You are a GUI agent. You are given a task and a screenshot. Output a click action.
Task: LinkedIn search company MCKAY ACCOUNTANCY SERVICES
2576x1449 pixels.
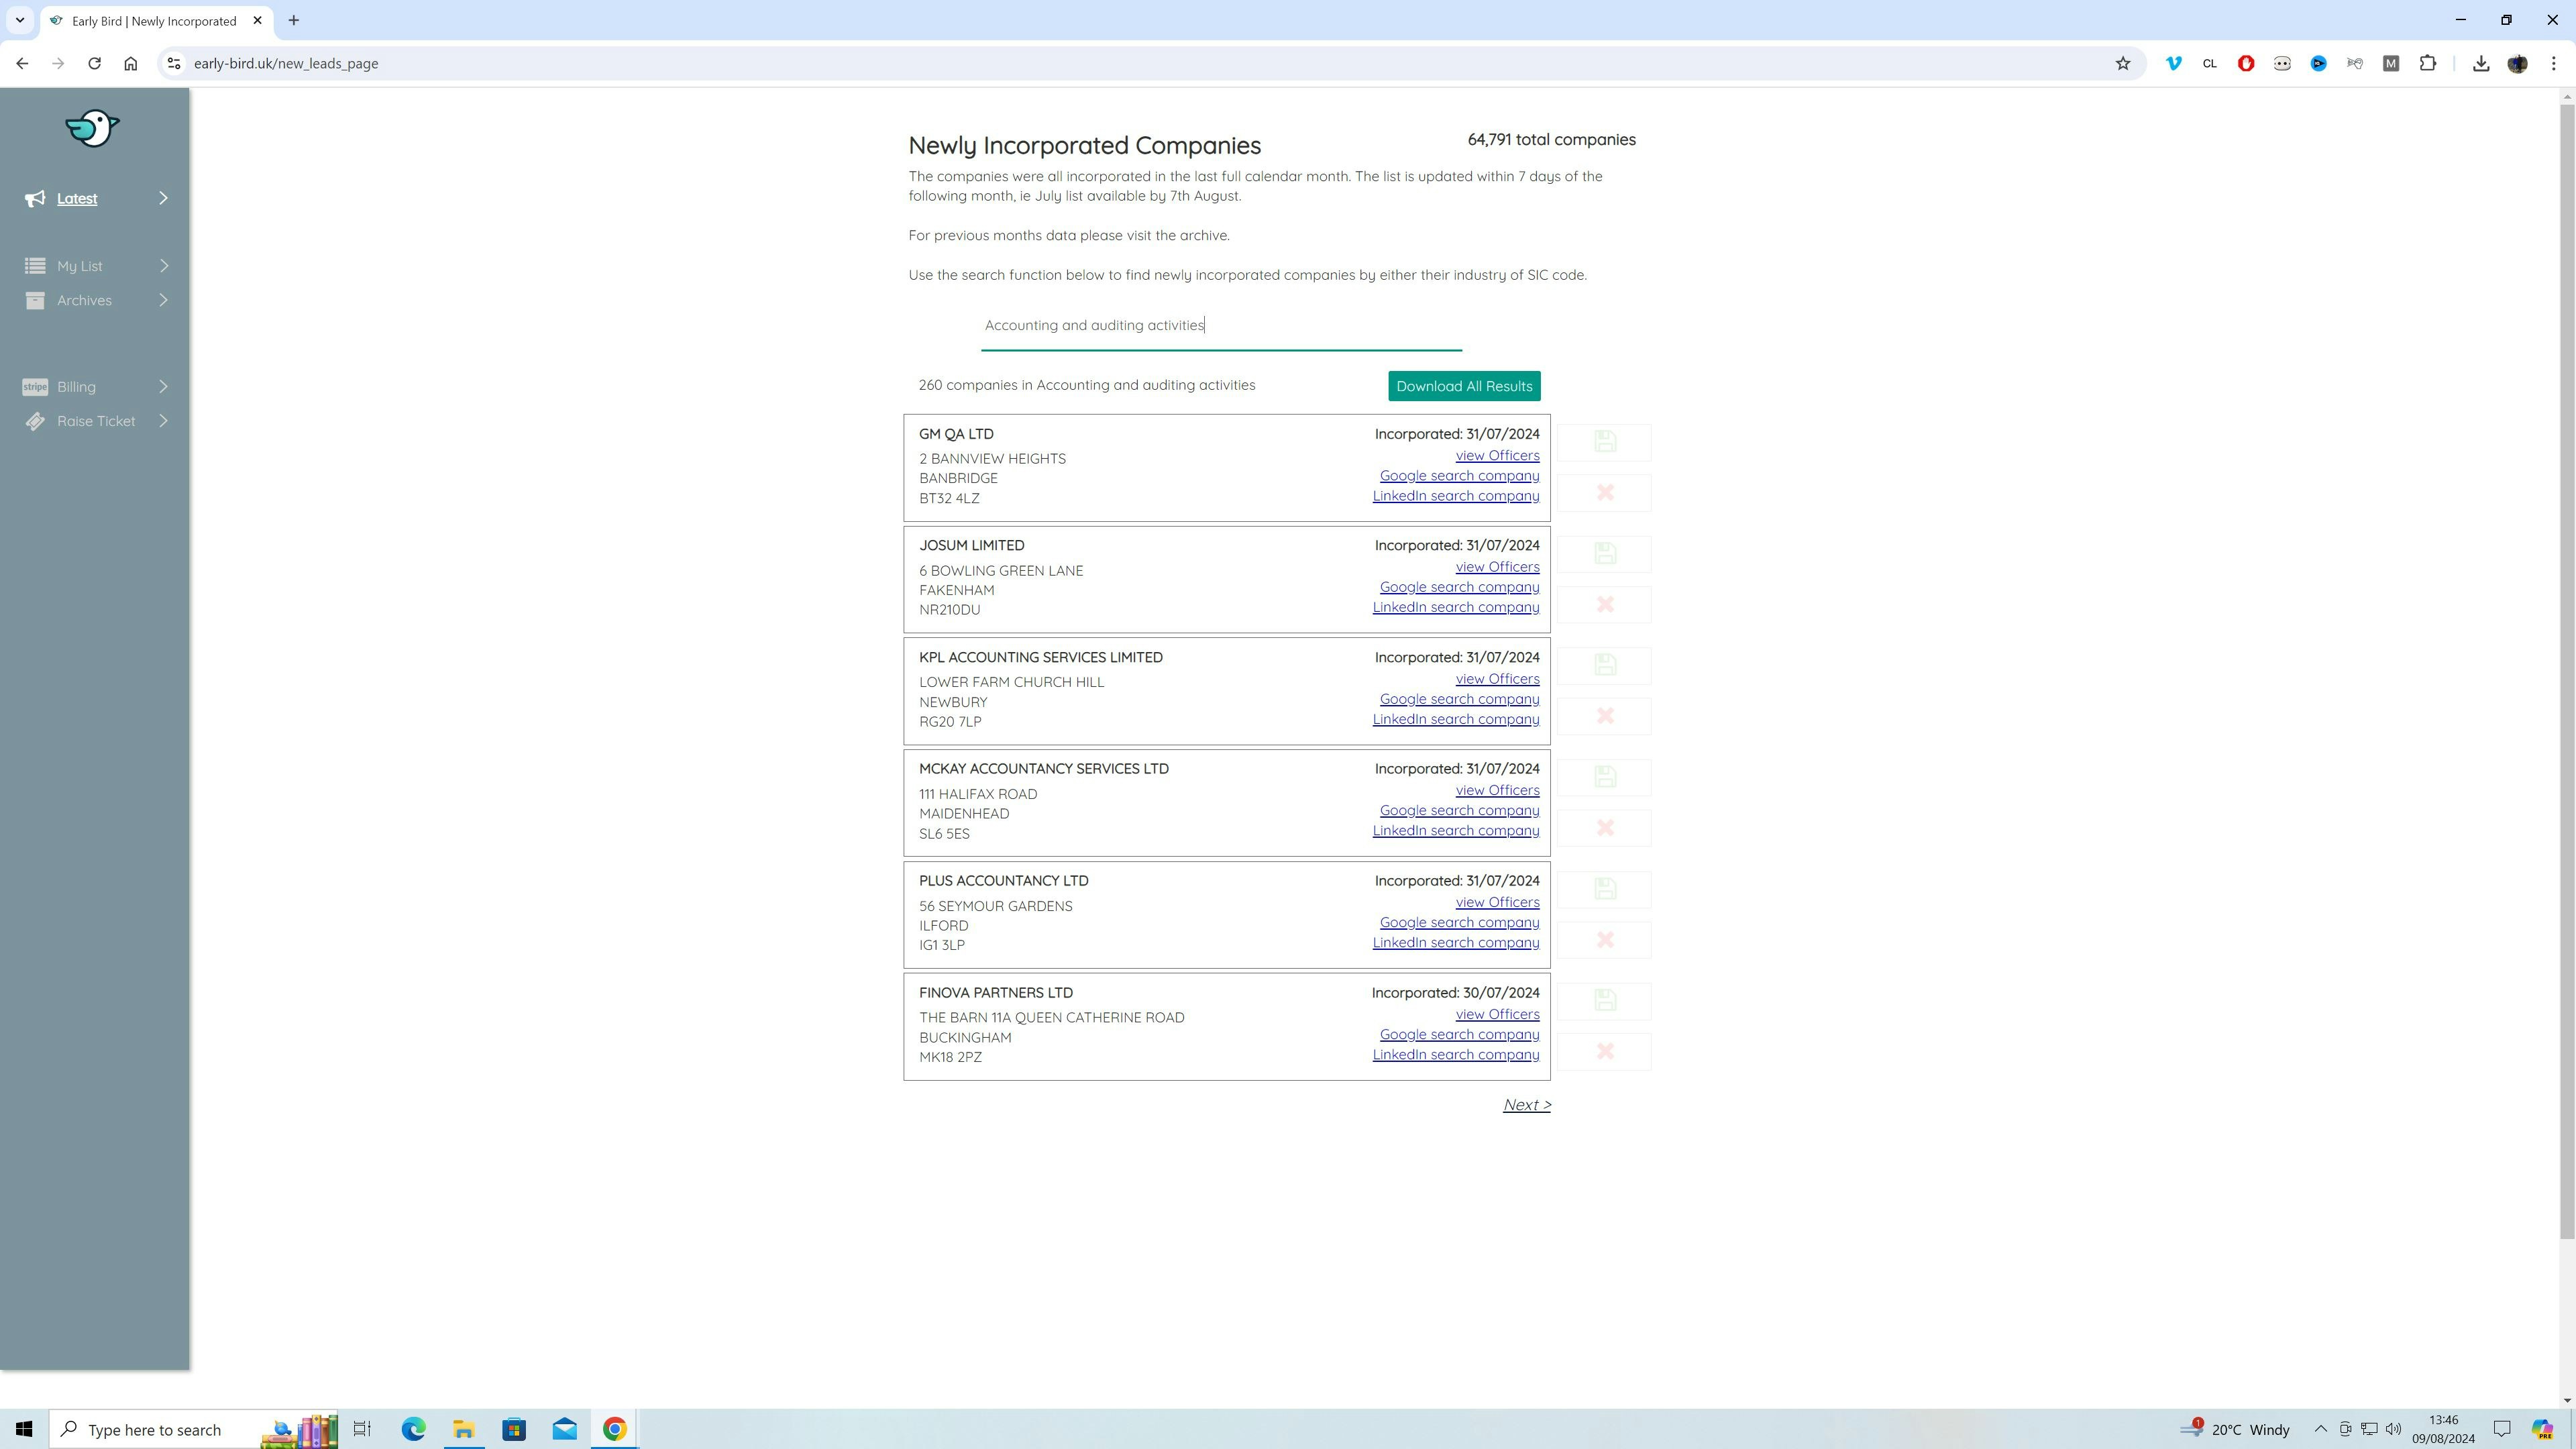pyautogui.click(x=1455, y=831)
